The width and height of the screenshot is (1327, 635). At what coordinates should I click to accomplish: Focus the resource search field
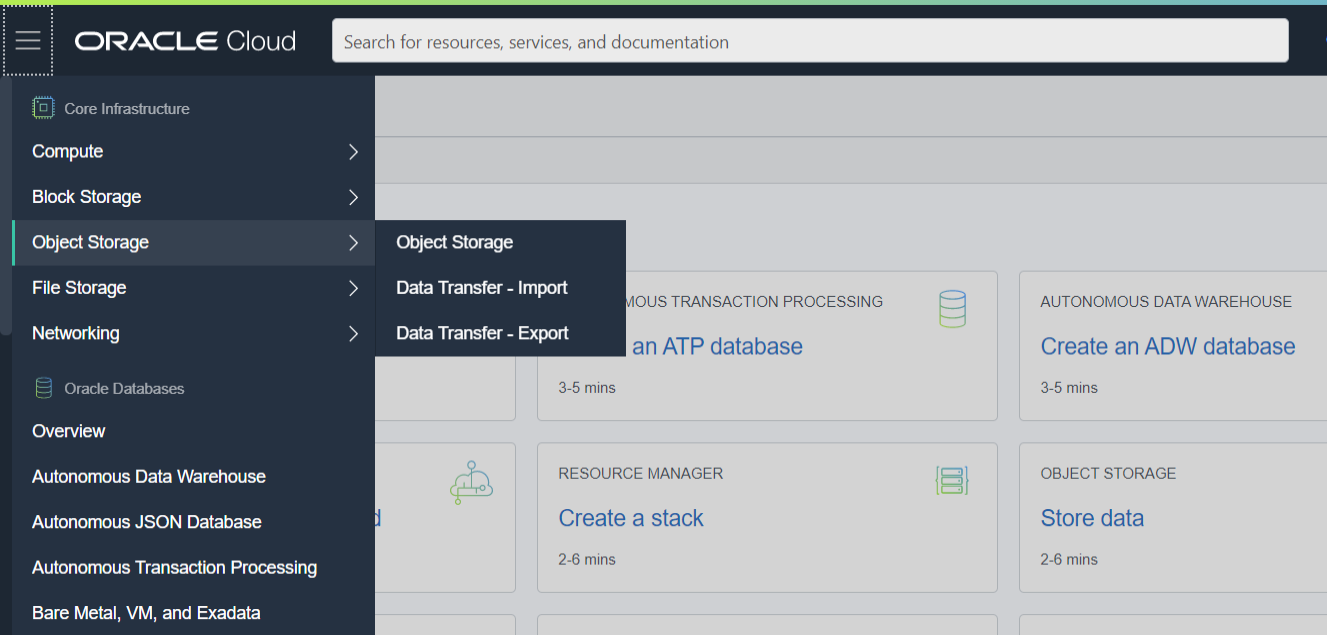810,41
